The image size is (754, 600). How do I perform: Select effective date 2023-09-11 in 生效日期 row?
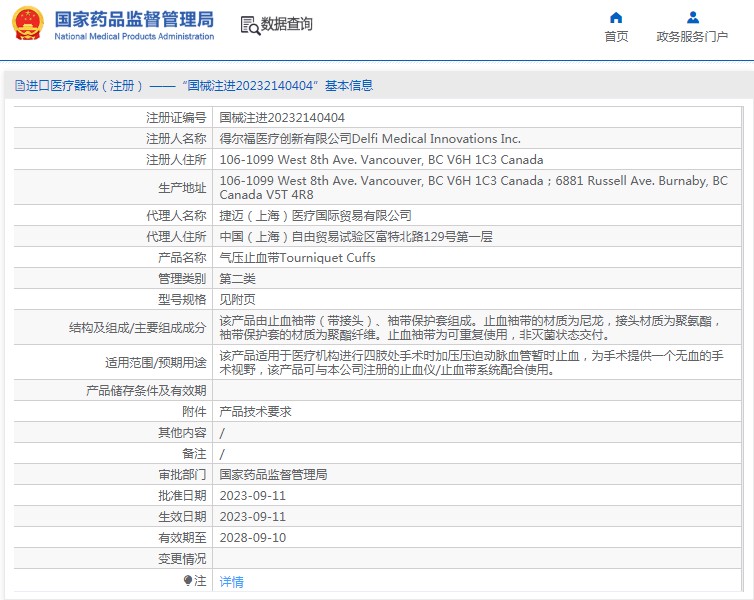(x=252, y=517)
